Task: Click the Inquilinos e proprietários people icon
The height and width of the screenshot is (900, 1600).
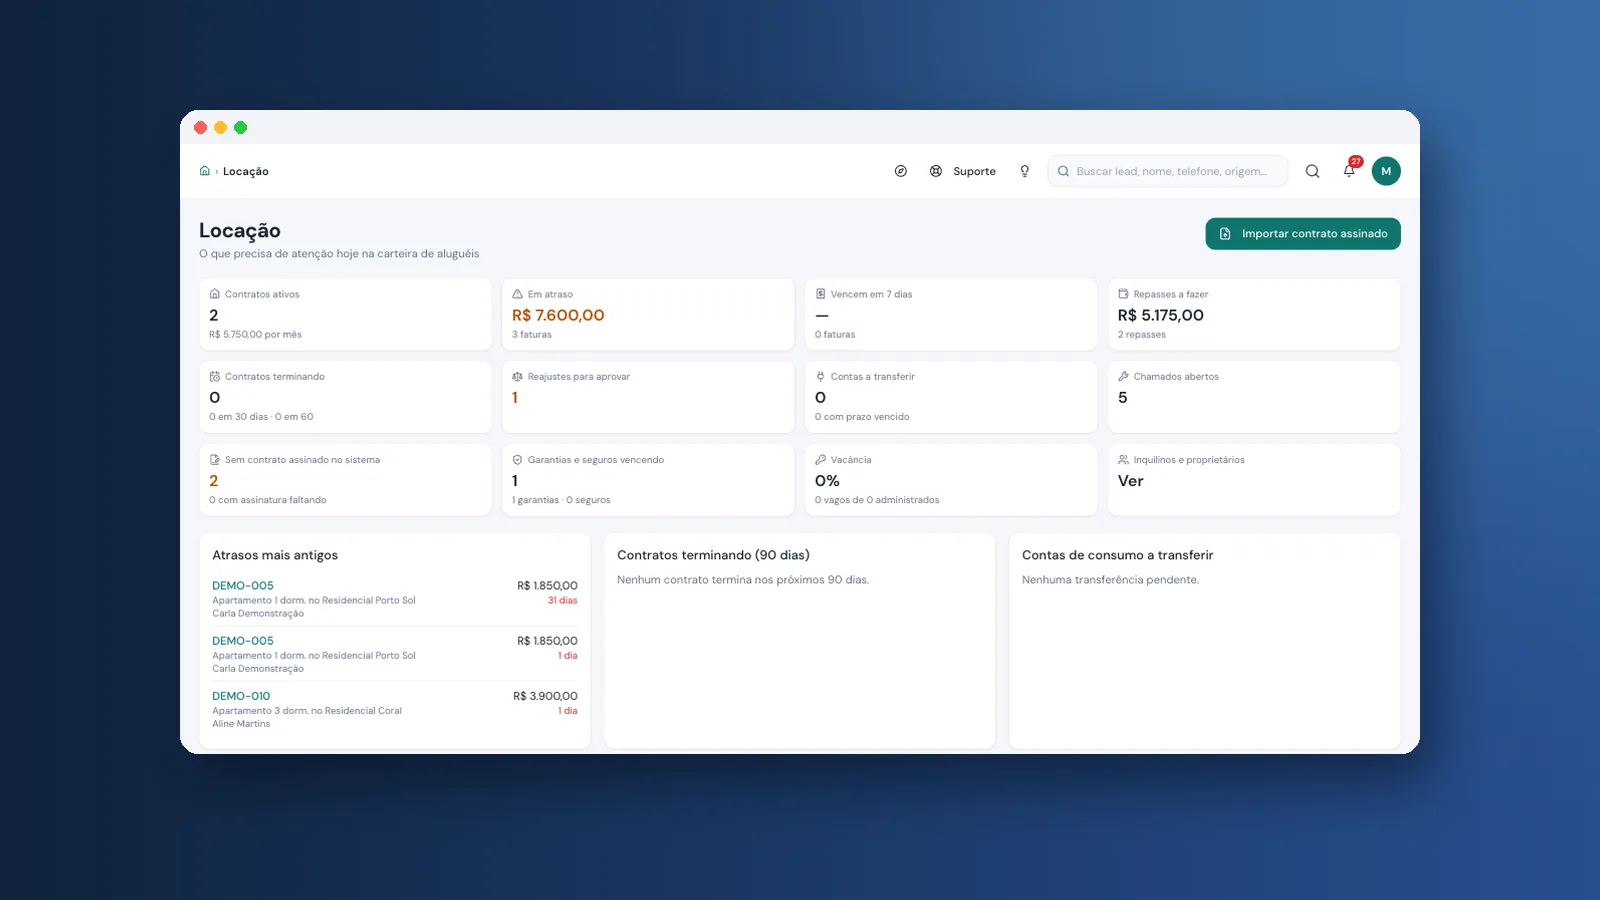Action: point(1123,460)
